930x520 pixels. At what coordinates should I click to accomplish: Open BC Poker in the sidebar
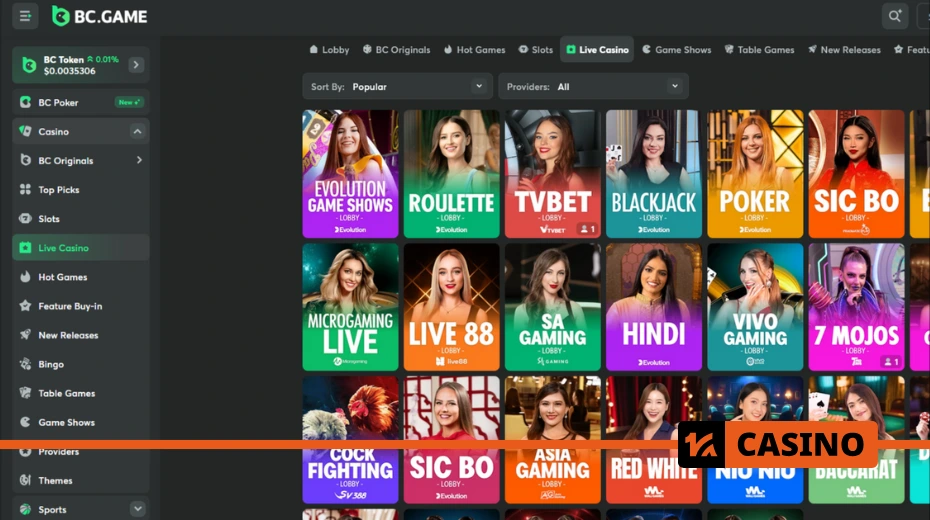(81, 102)
